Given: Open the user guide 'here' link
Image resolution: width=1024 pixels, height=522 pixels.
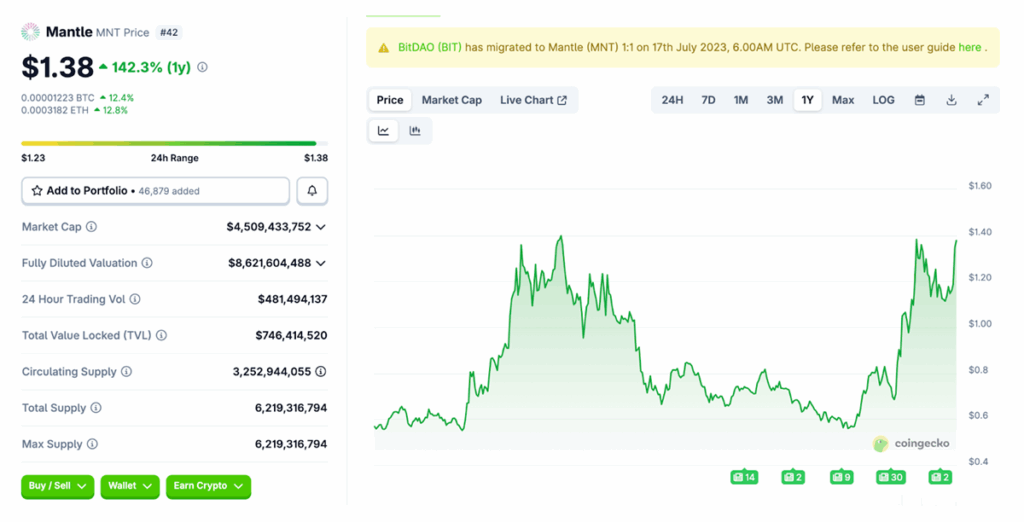Looking at the screenshot, I should tap(969, 47).
